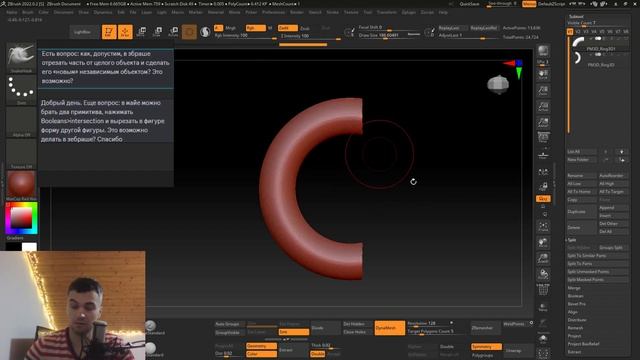640x360 pixels.
Task: Open the Texture Off selector
Action: point(21,153)
